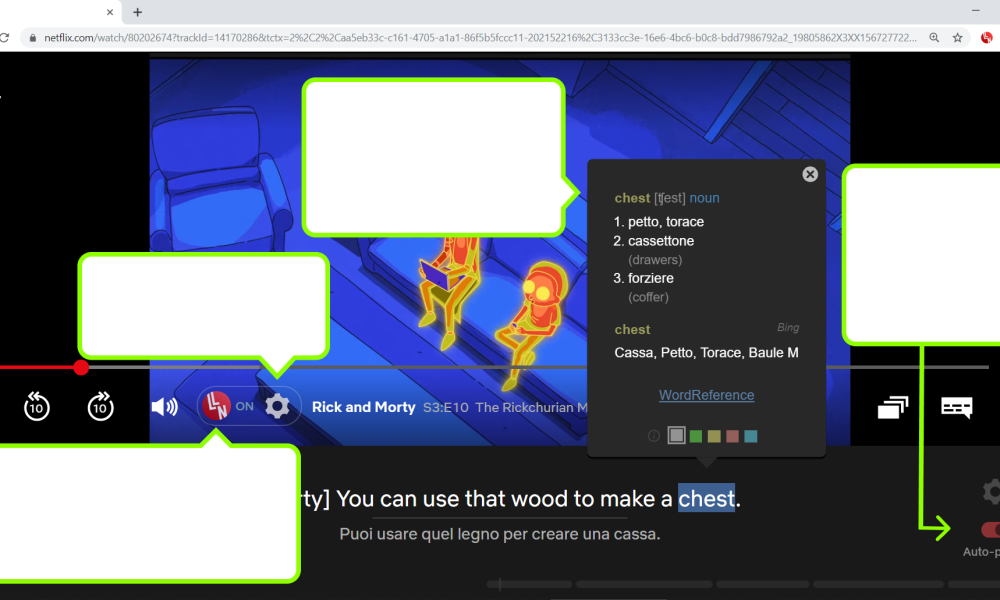Image resolution: width=1000 pixels, height=600 pixels.
Task: Open the audio and subtitles menu icon
Action: (x=957, y=407)
